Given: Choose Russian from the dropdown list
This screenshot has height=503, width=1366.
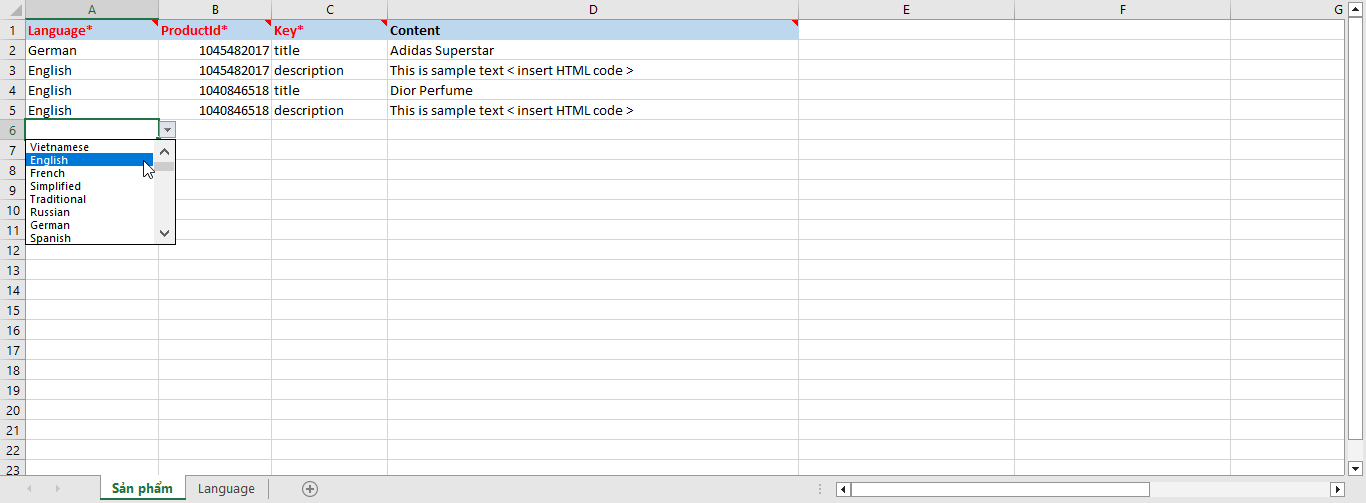Looking at the screenshot, I should (x=90, y=212).
